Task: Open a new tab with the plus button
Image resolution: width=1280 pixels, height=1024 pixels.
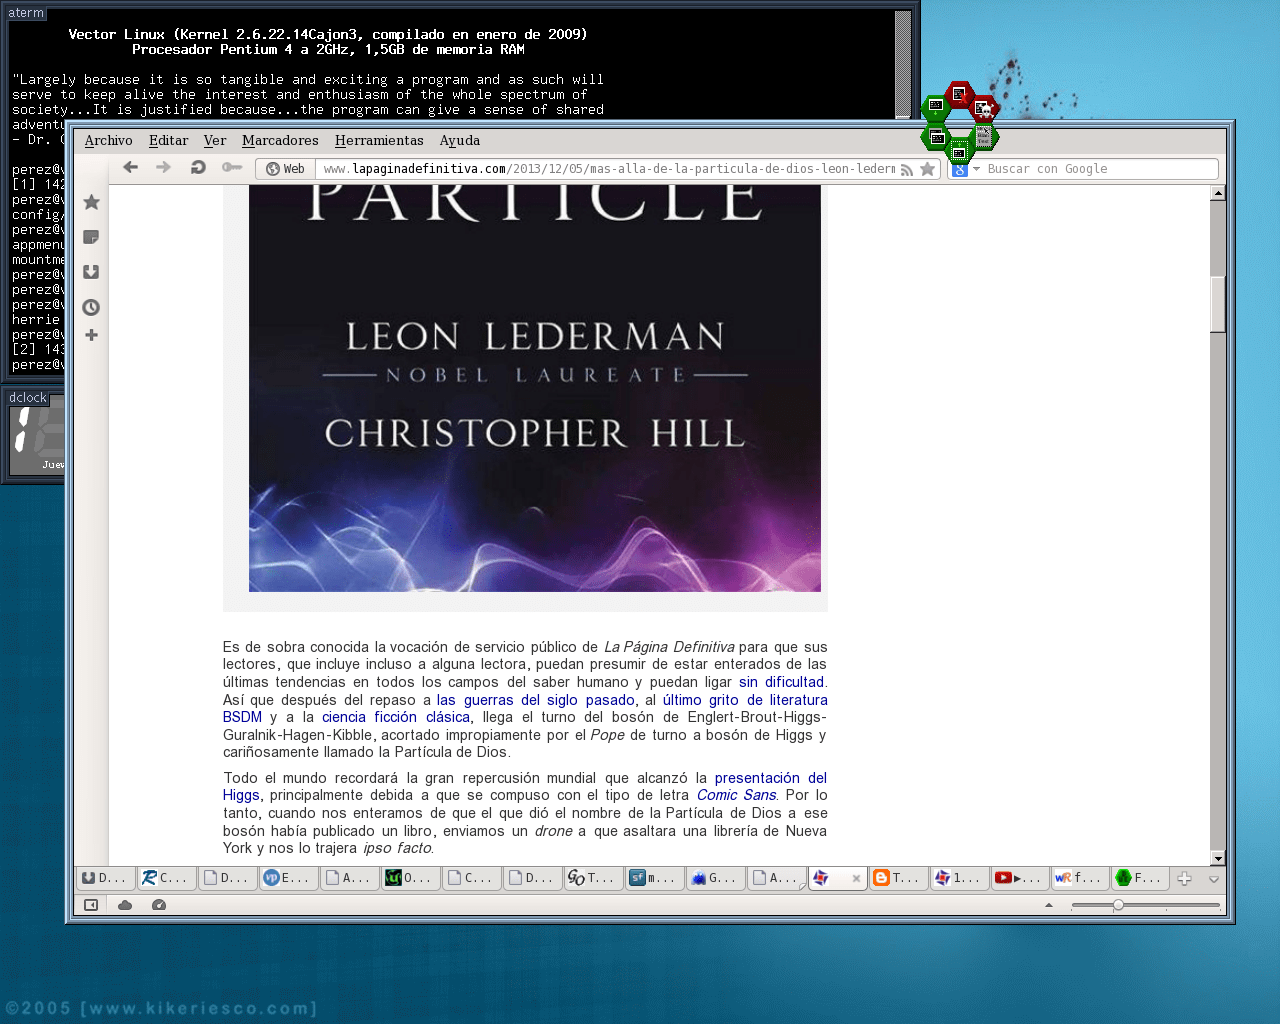Action: point(1185,878)
